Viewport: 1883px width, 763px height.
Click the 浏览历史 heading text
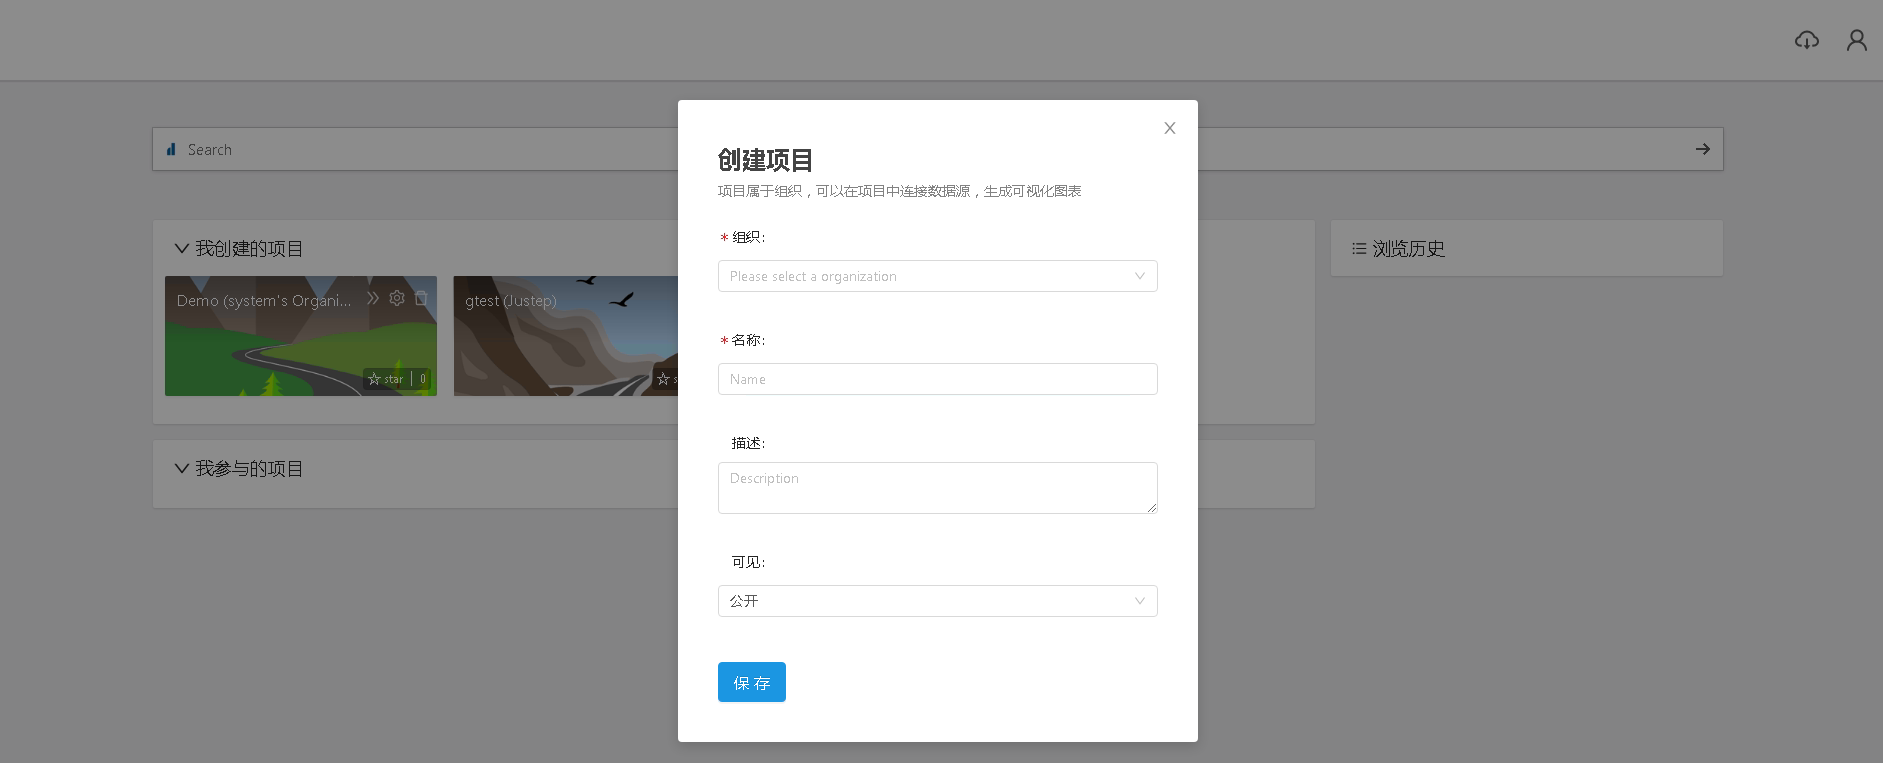click(1409, 248)
